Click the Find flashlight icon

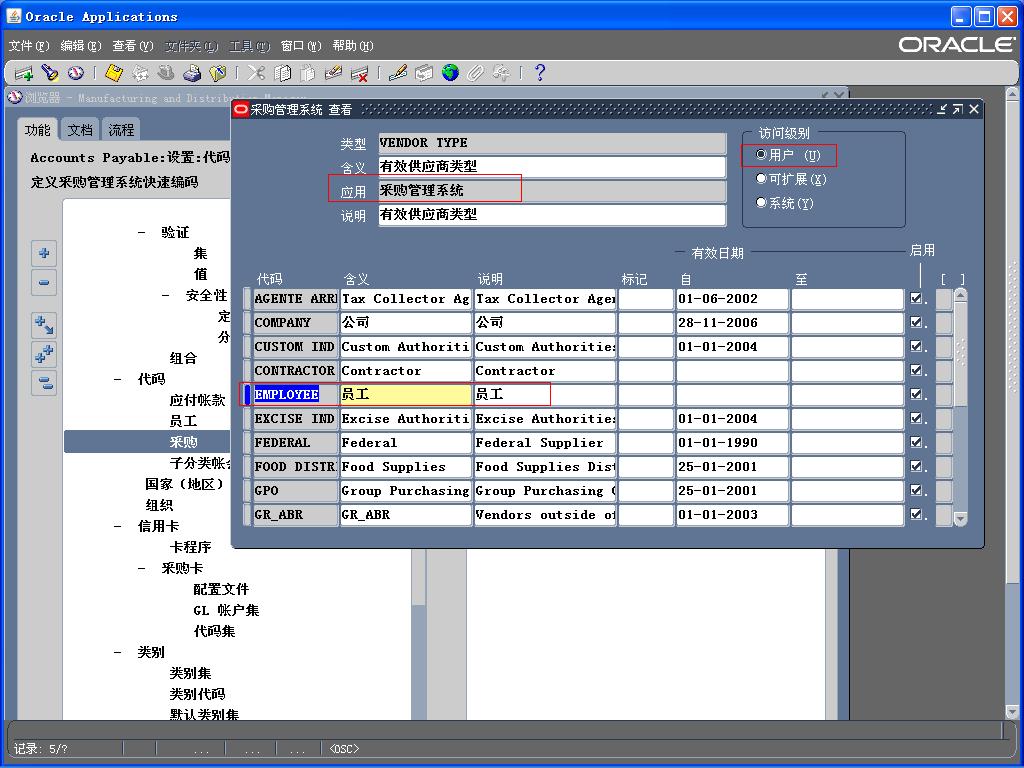[x=50, y=73]
